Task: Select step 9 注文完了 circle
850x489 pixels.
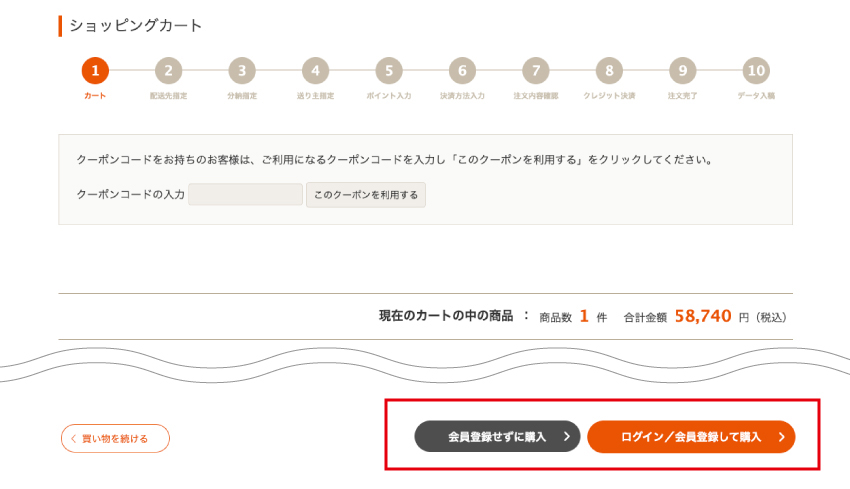Action: [682, 71]
